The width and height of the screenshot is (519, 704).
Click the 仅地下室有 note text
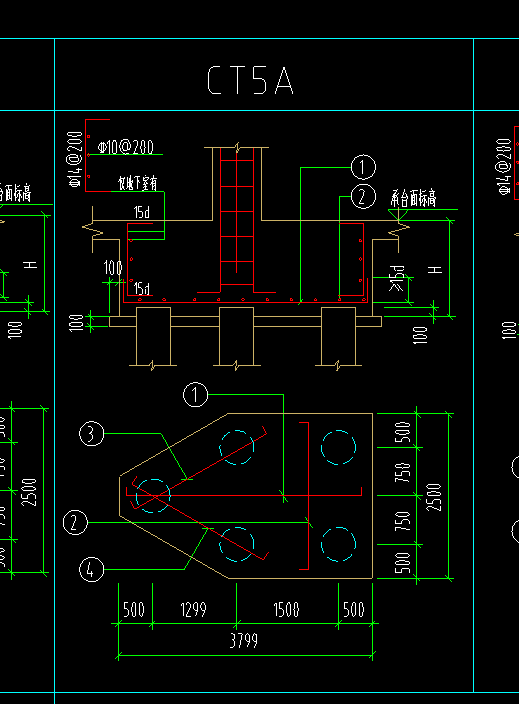click(x=137, y=183)
